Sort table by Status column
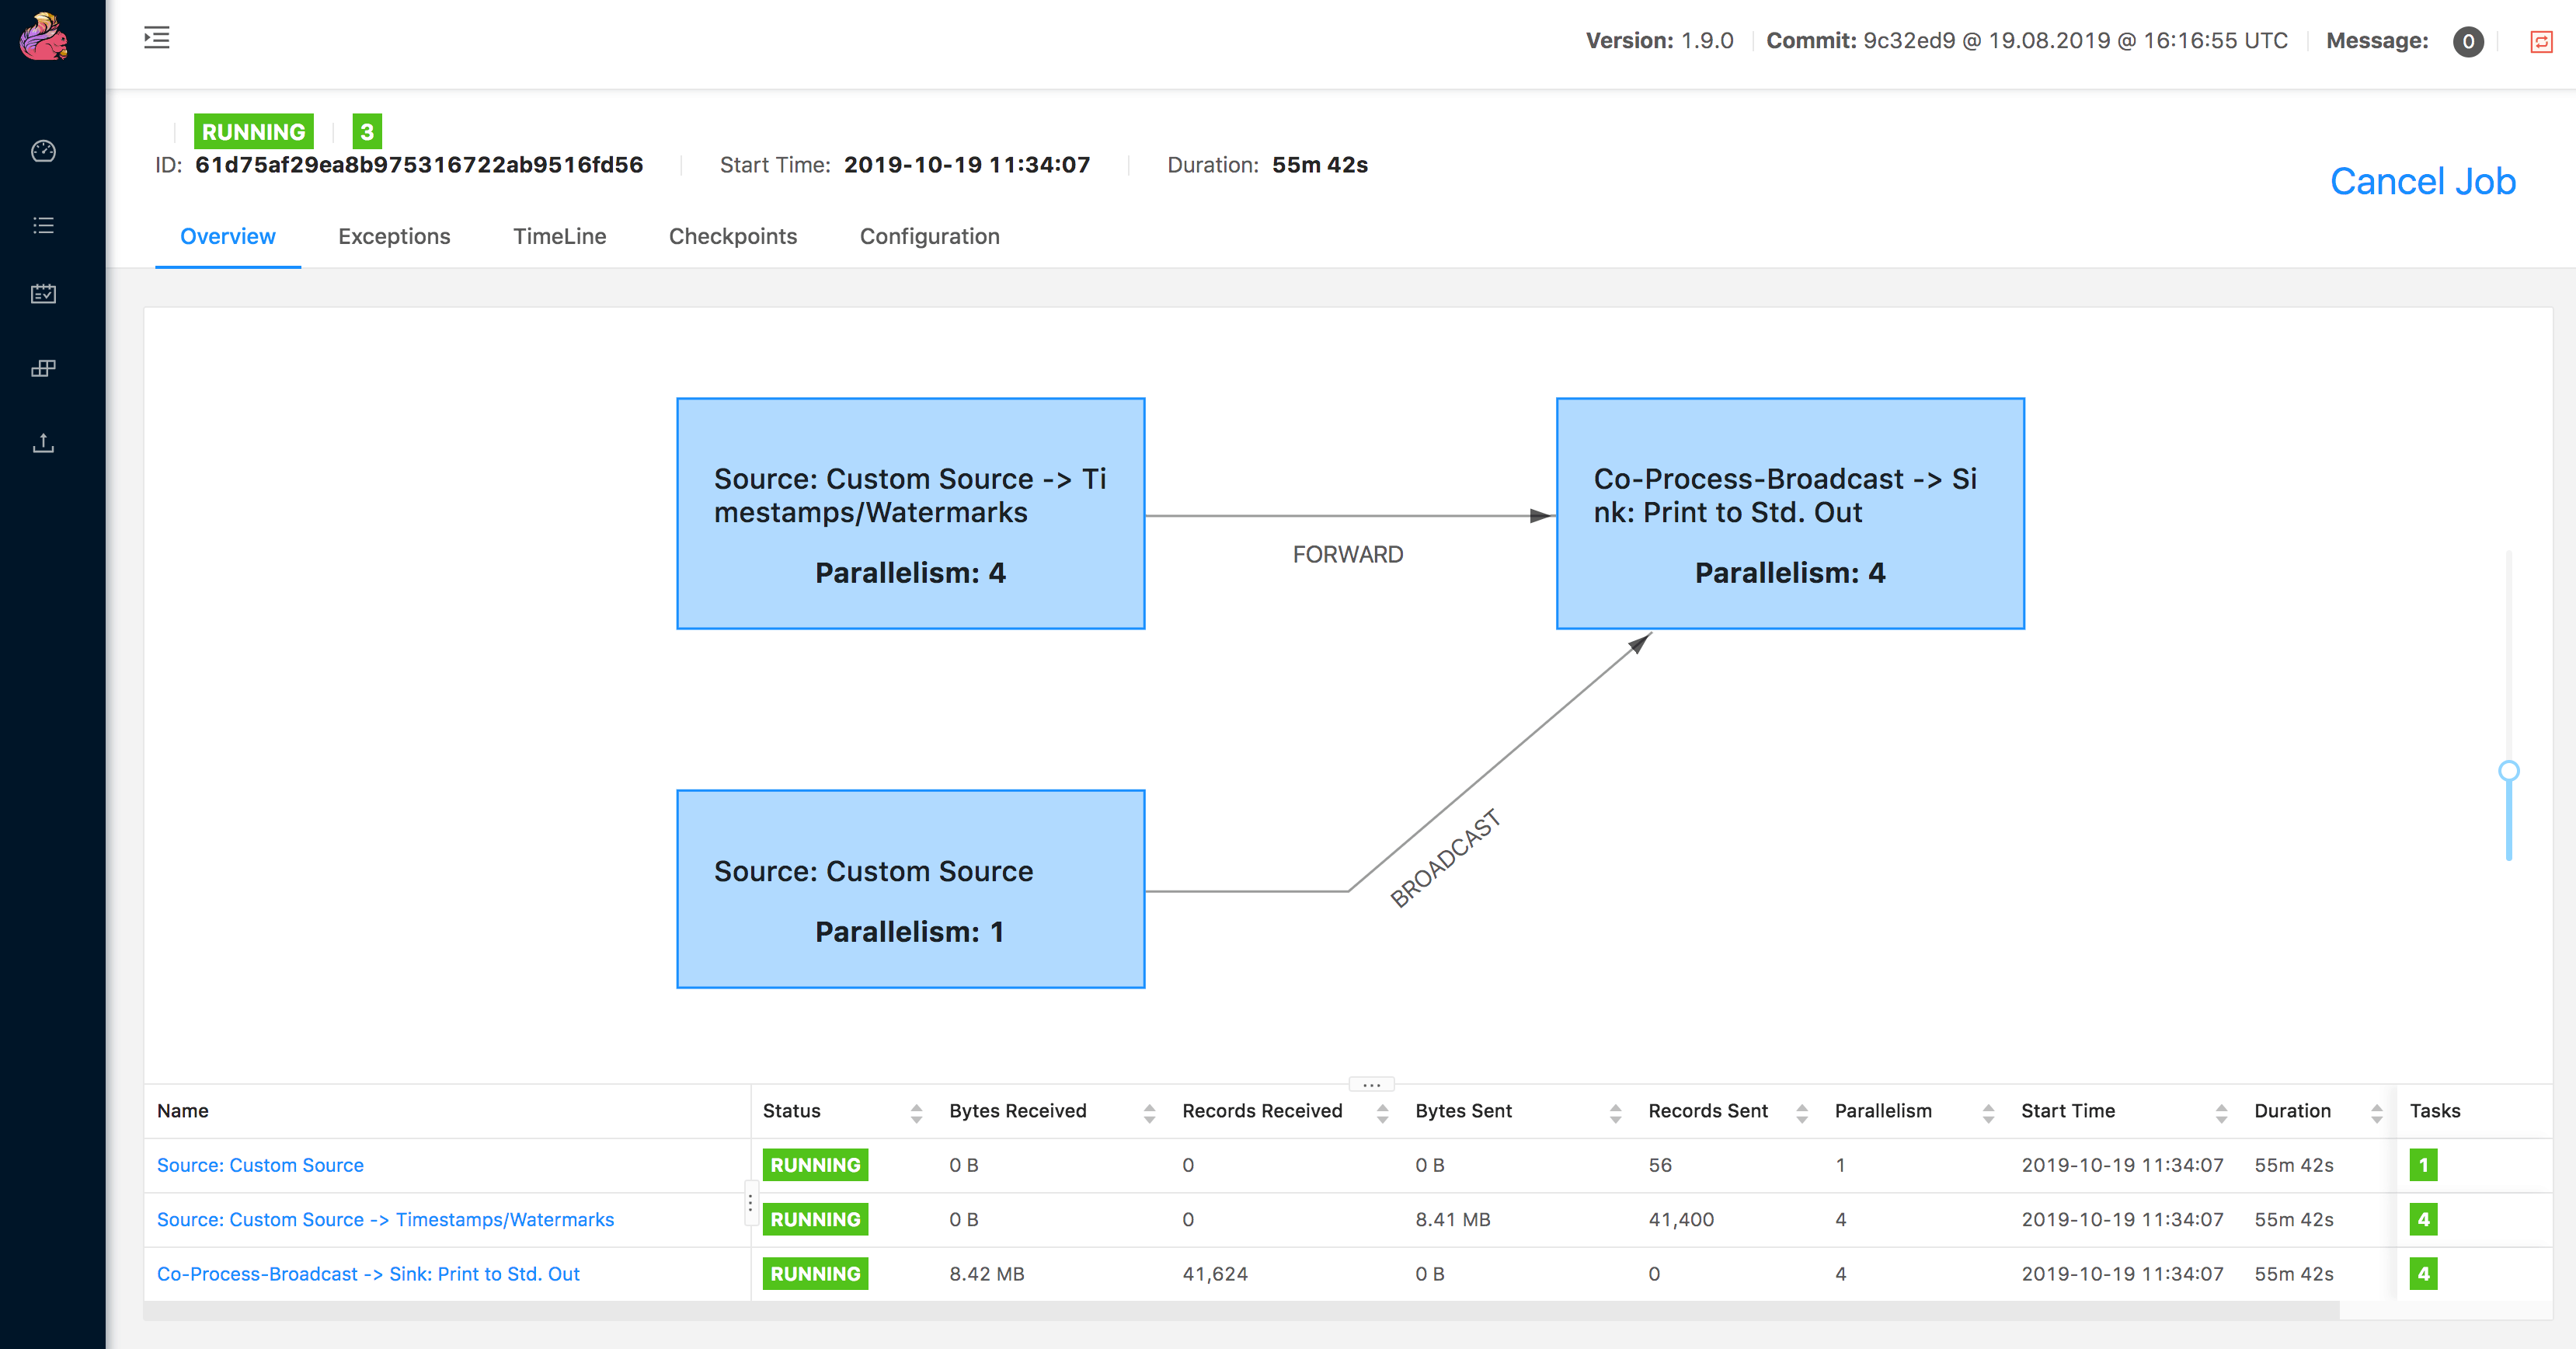Viewport: 2576px width, 1349px height. 916,1112
